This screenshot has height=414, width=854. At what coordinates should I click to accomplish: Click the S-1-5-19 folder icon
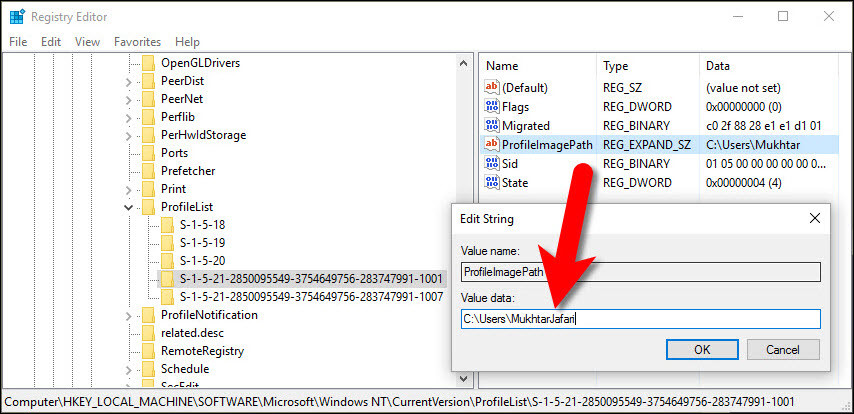point(167,242)
